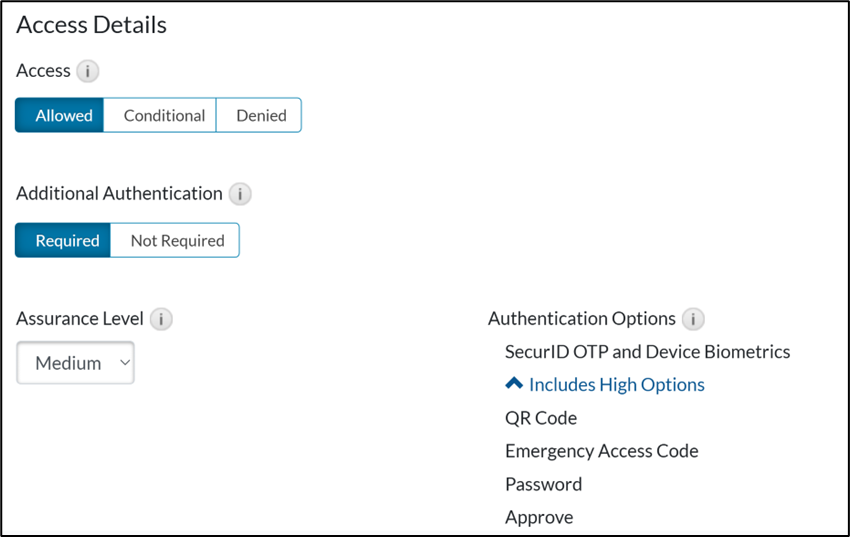The height and width of the screenshot is (537, 850).
Task: Set Access to Conditional
Action: point(164,115)
